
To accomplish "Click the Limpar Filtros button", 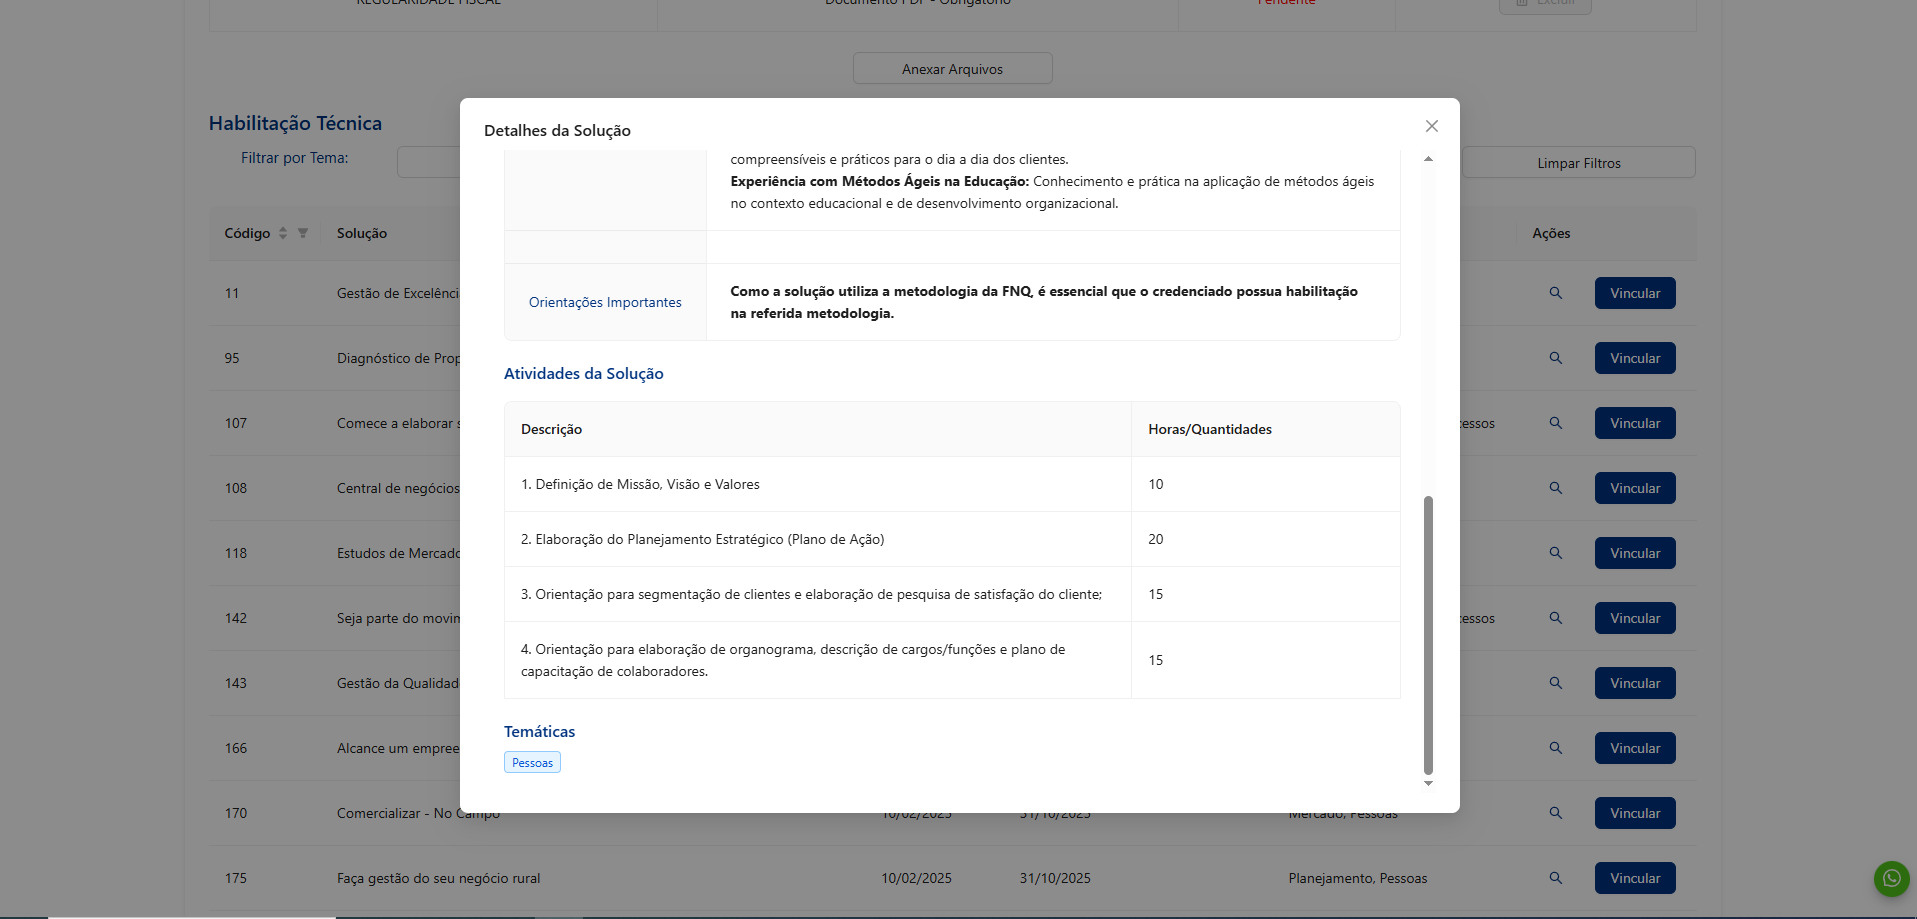I will [x=1578, y=163].
